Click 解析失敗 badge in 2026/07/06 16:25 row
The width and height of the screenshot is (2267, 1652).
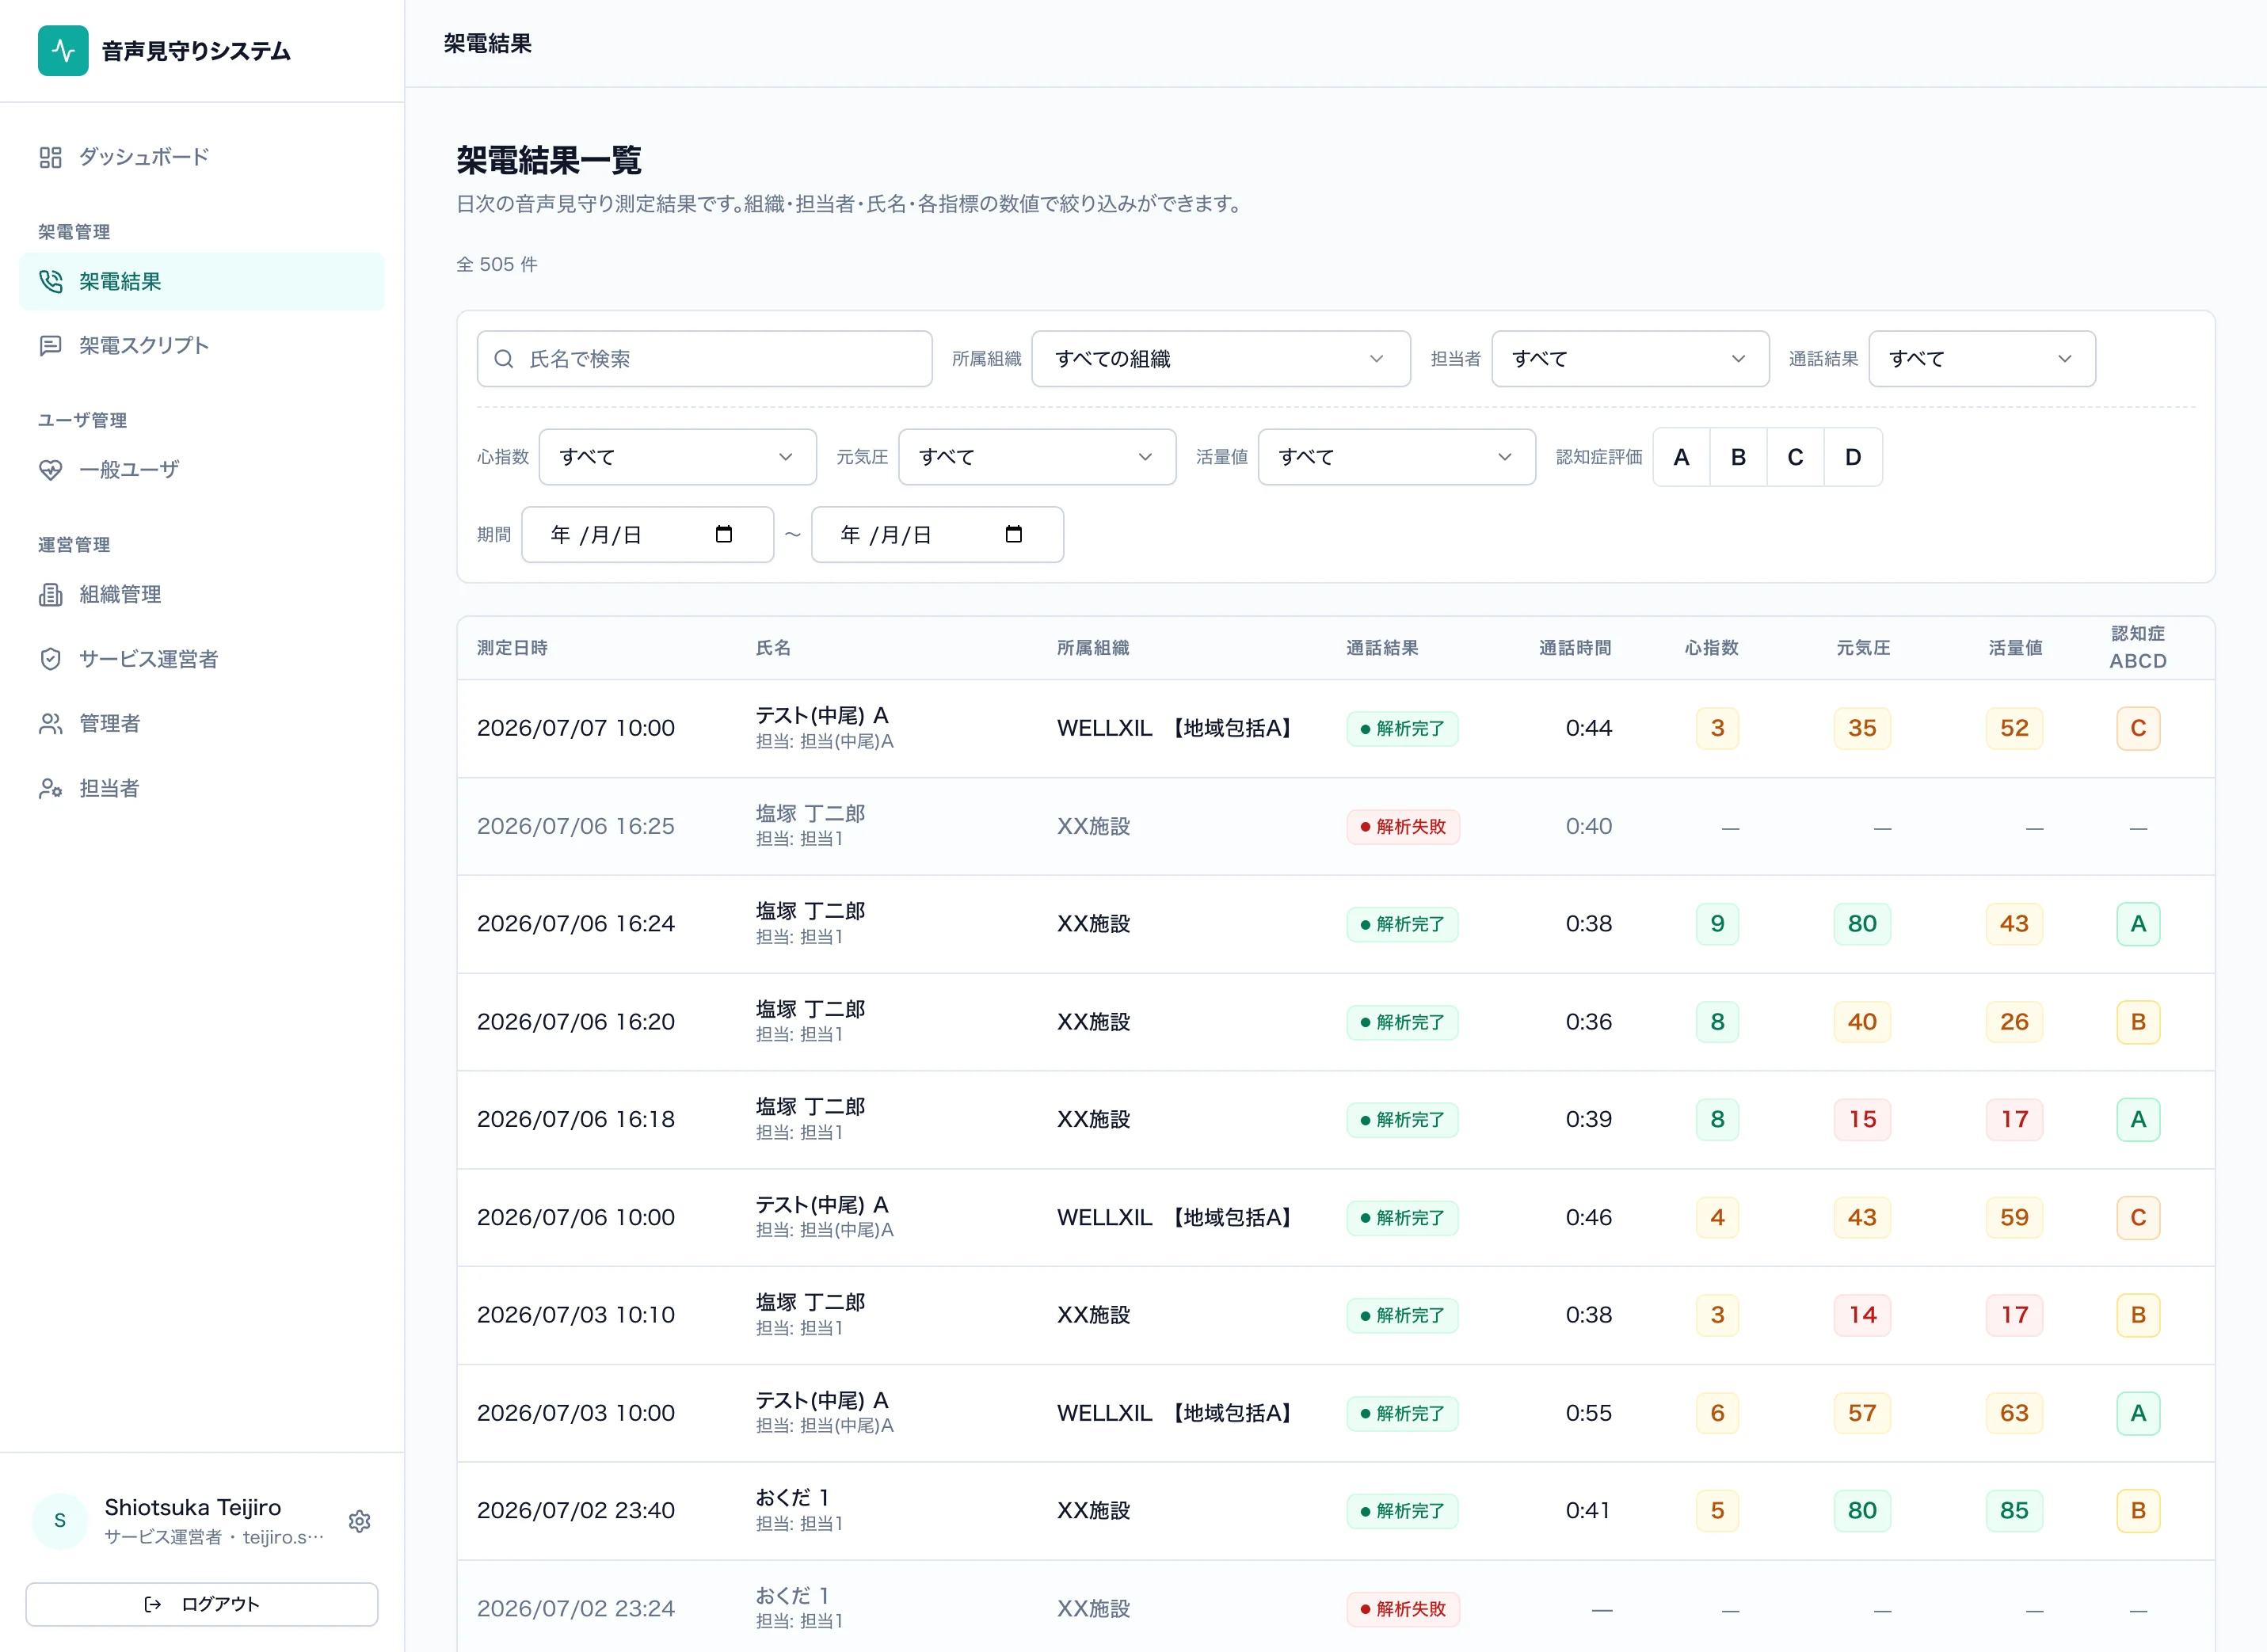pos(1403,827)
